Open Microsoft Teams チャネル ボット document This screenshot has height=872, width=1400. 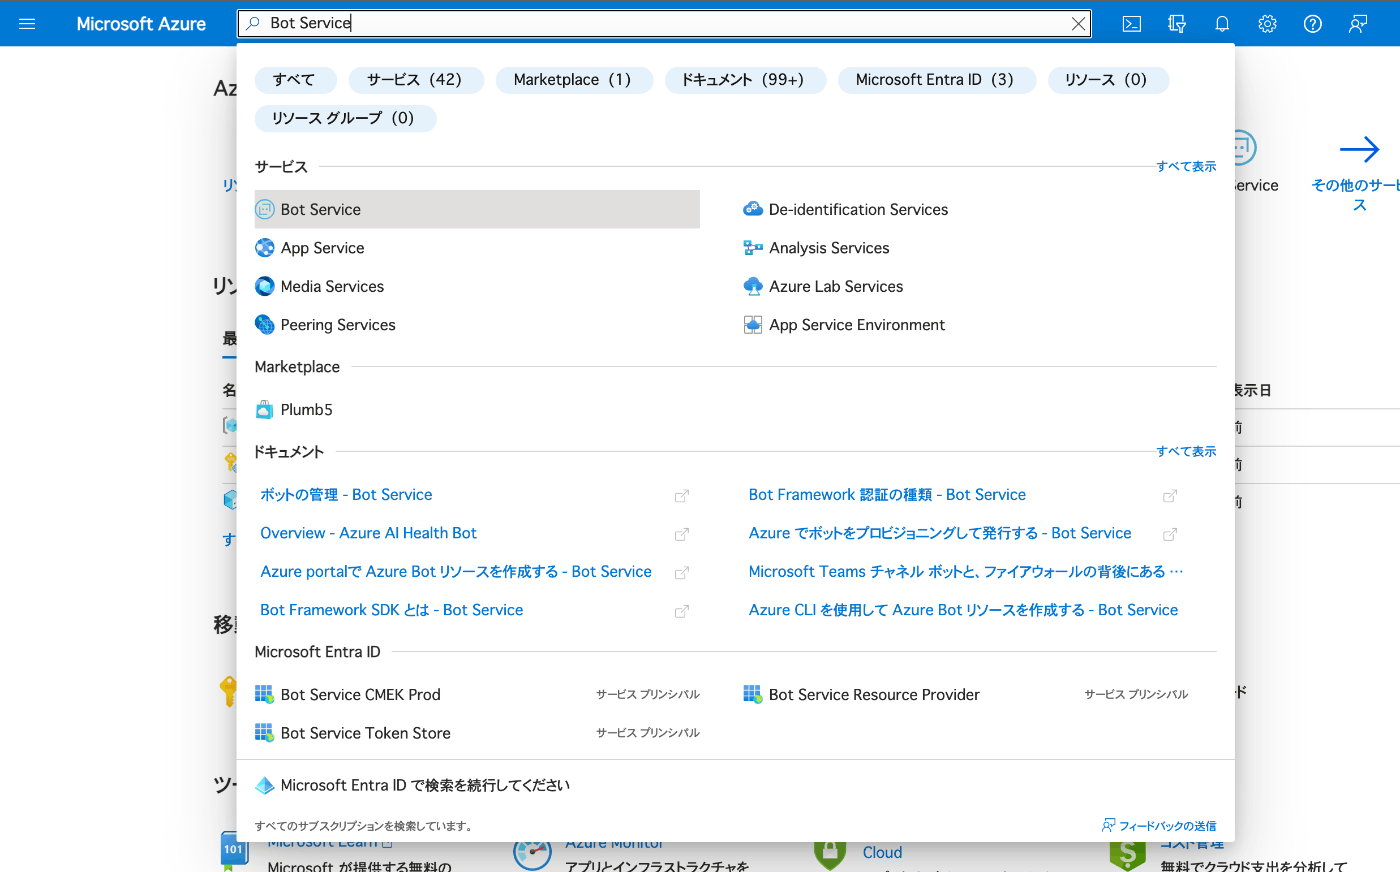966,572
